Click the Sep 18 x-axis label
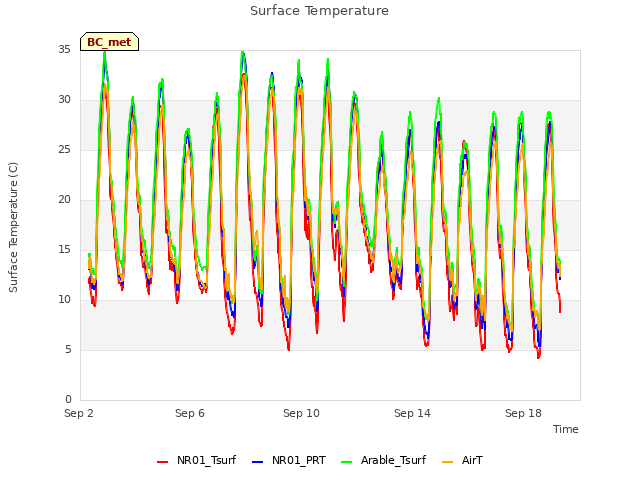Viewport: 640px width, 480px height. coord(523,413)
